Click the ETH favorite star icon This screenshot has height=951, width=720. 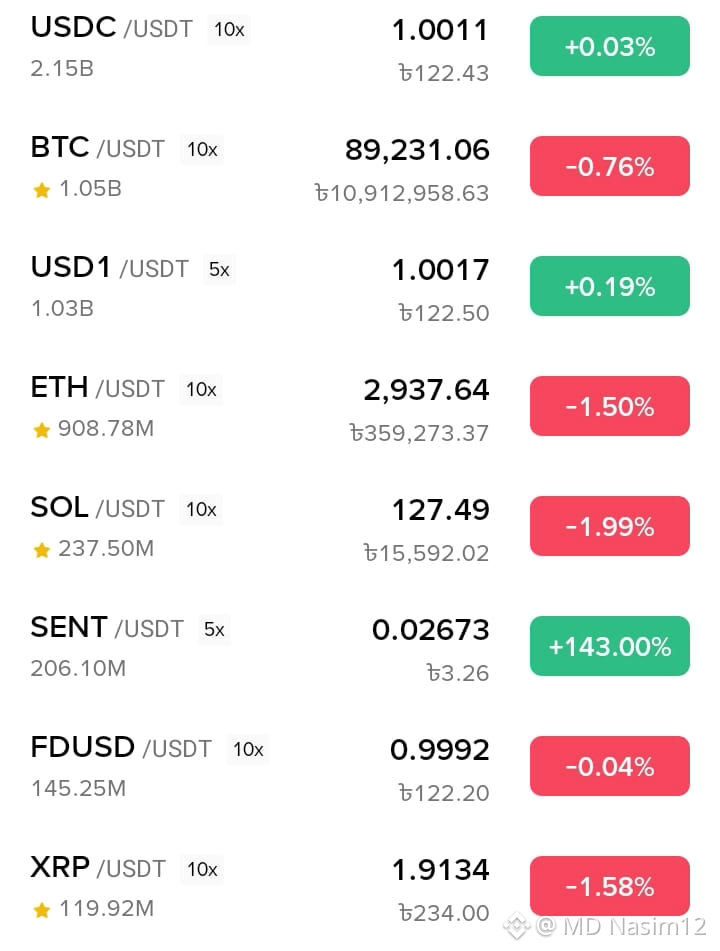42,430
